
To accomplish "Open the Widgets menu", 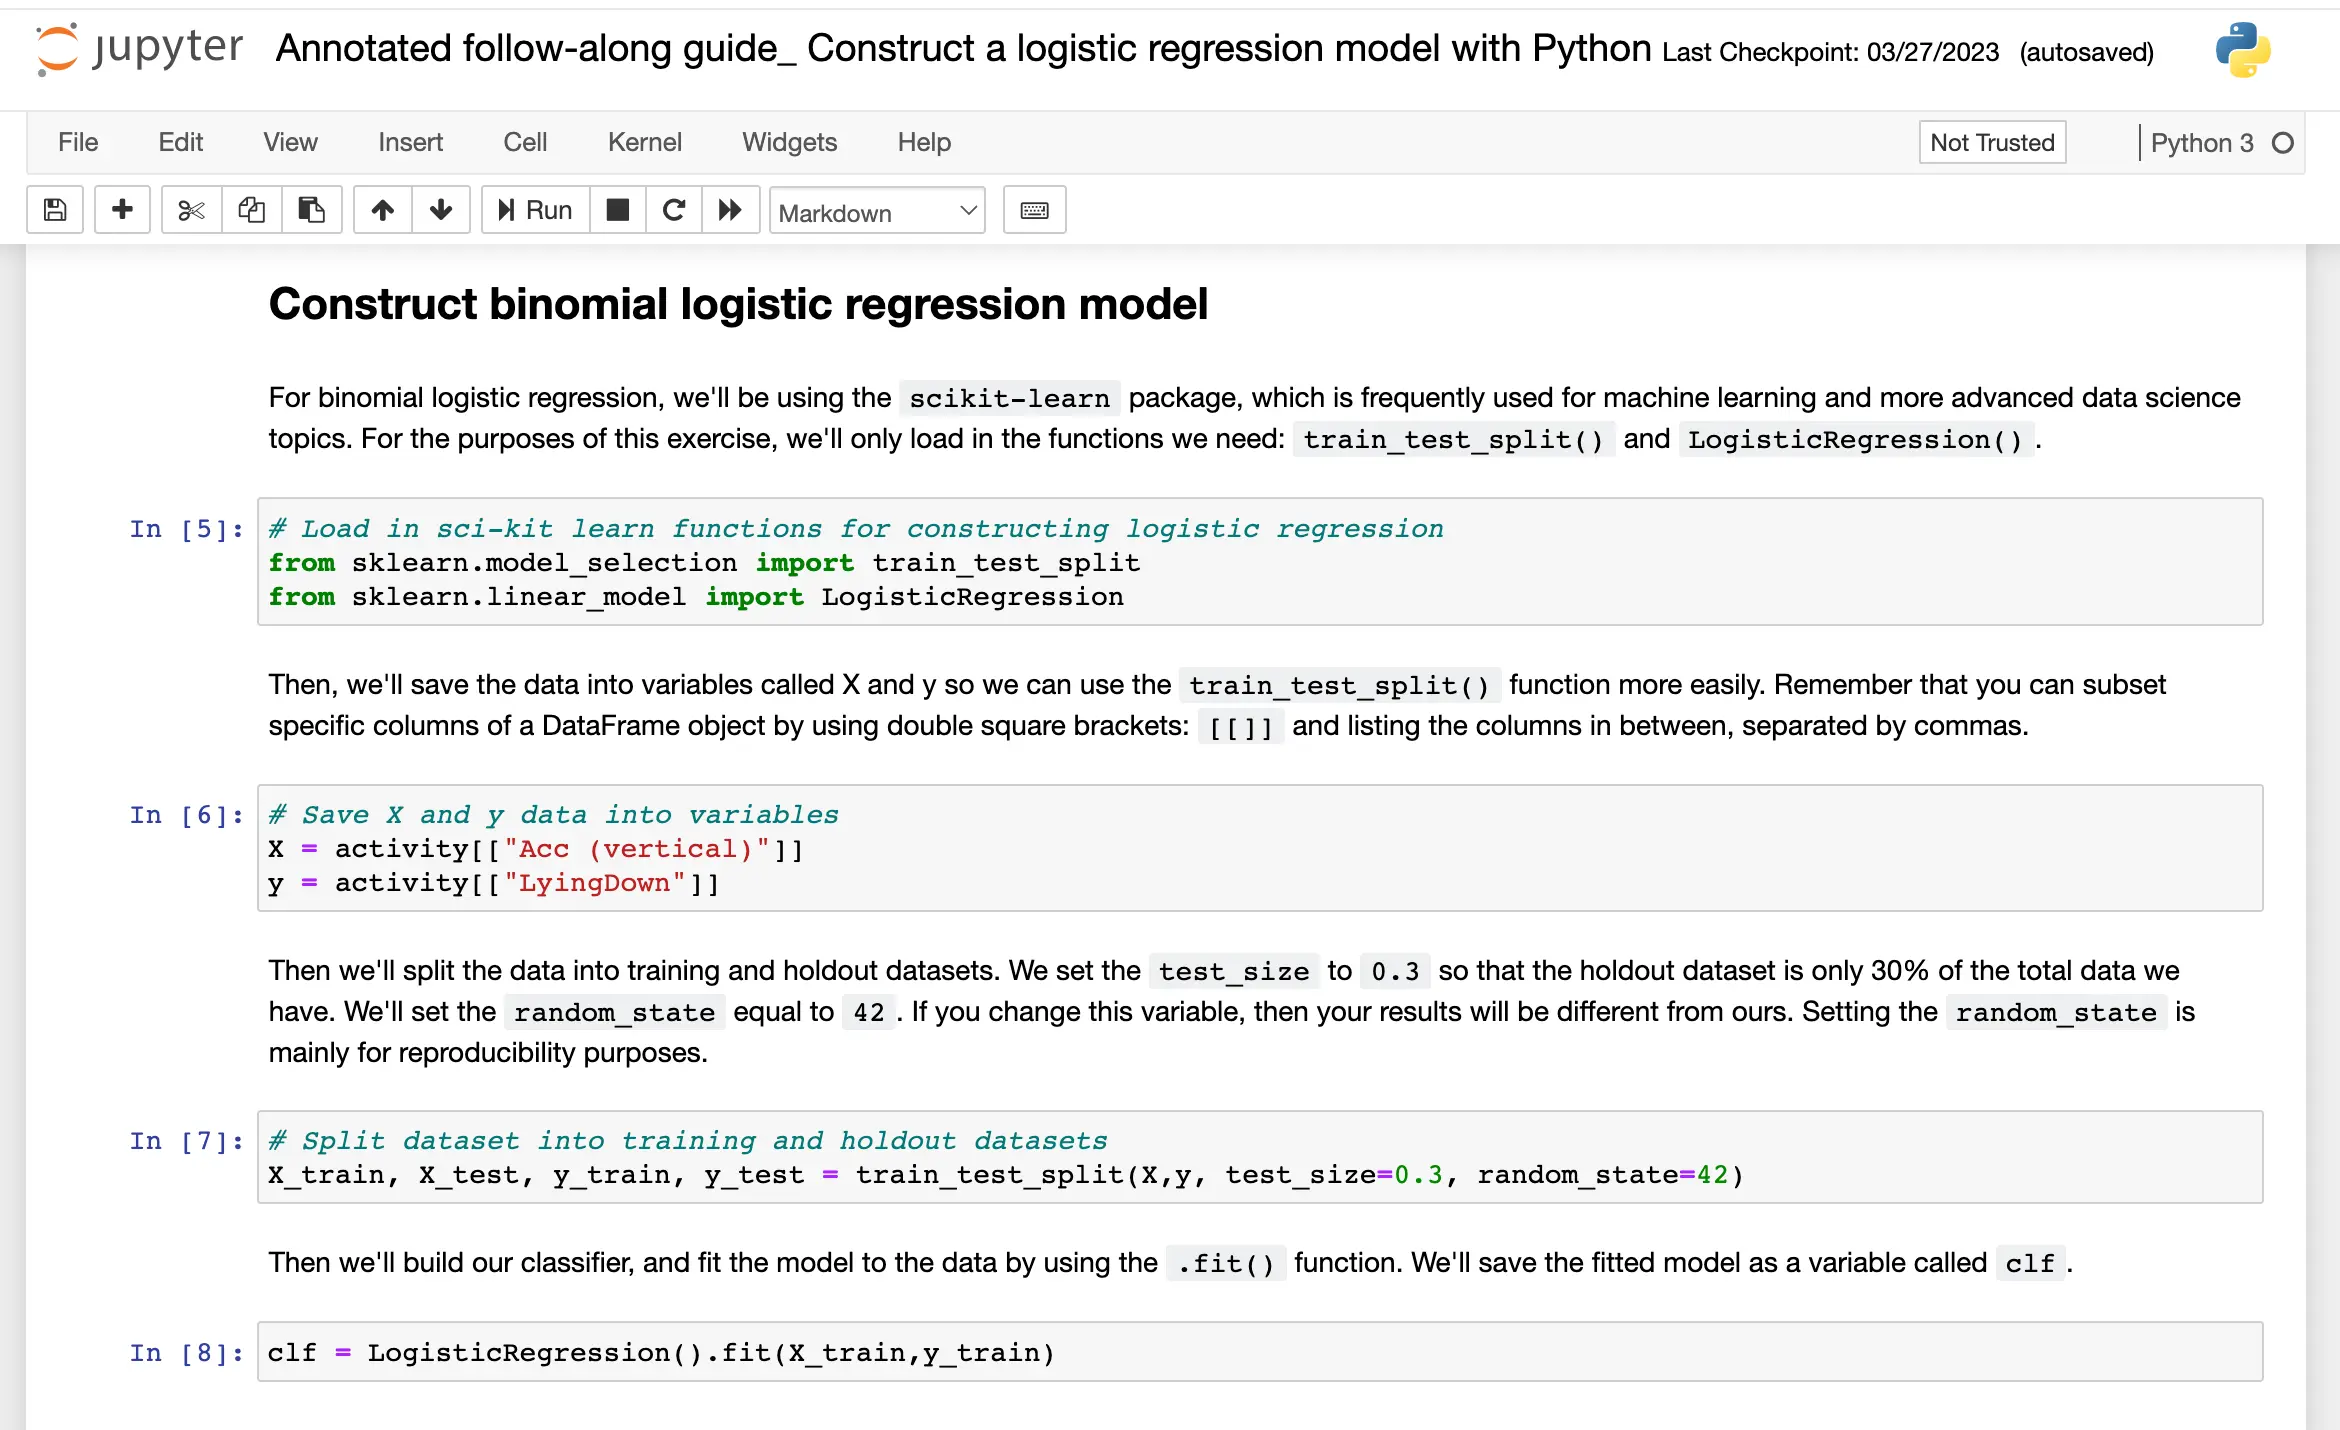I will point(789,142).
